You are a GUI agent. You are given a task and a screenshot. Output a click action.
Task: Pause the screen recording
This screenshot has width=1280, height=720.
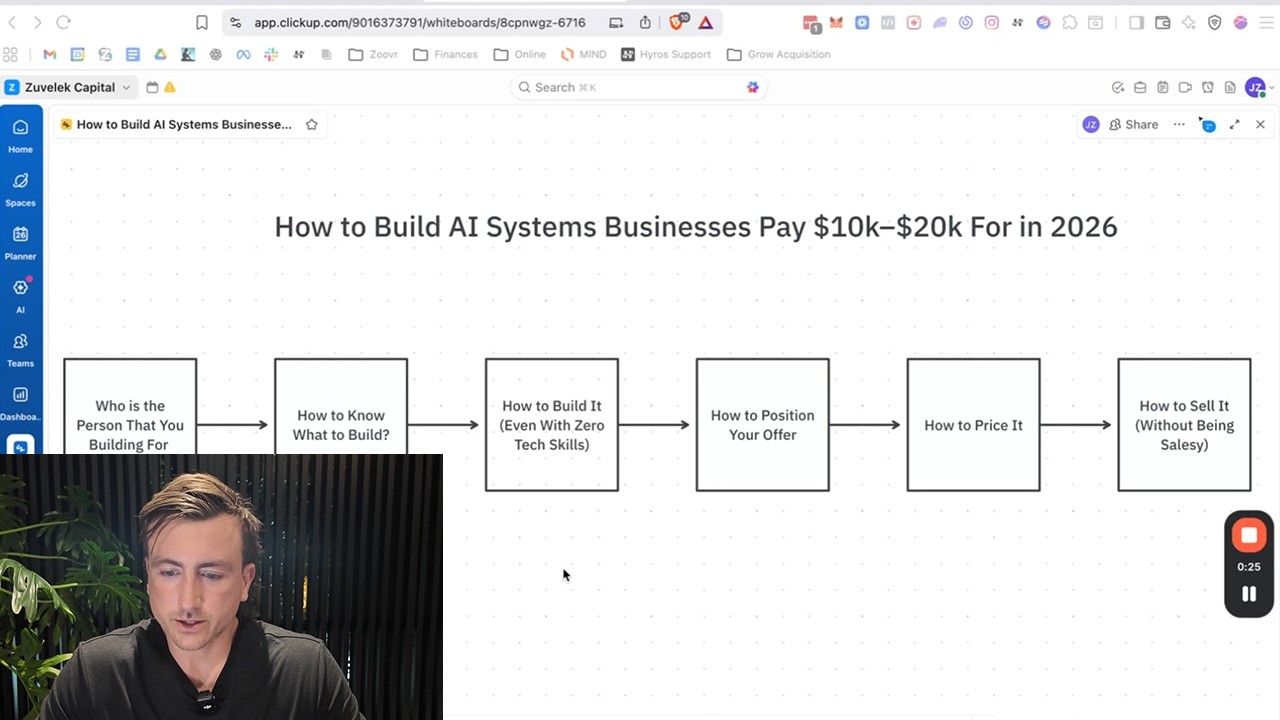(1249, 594)
